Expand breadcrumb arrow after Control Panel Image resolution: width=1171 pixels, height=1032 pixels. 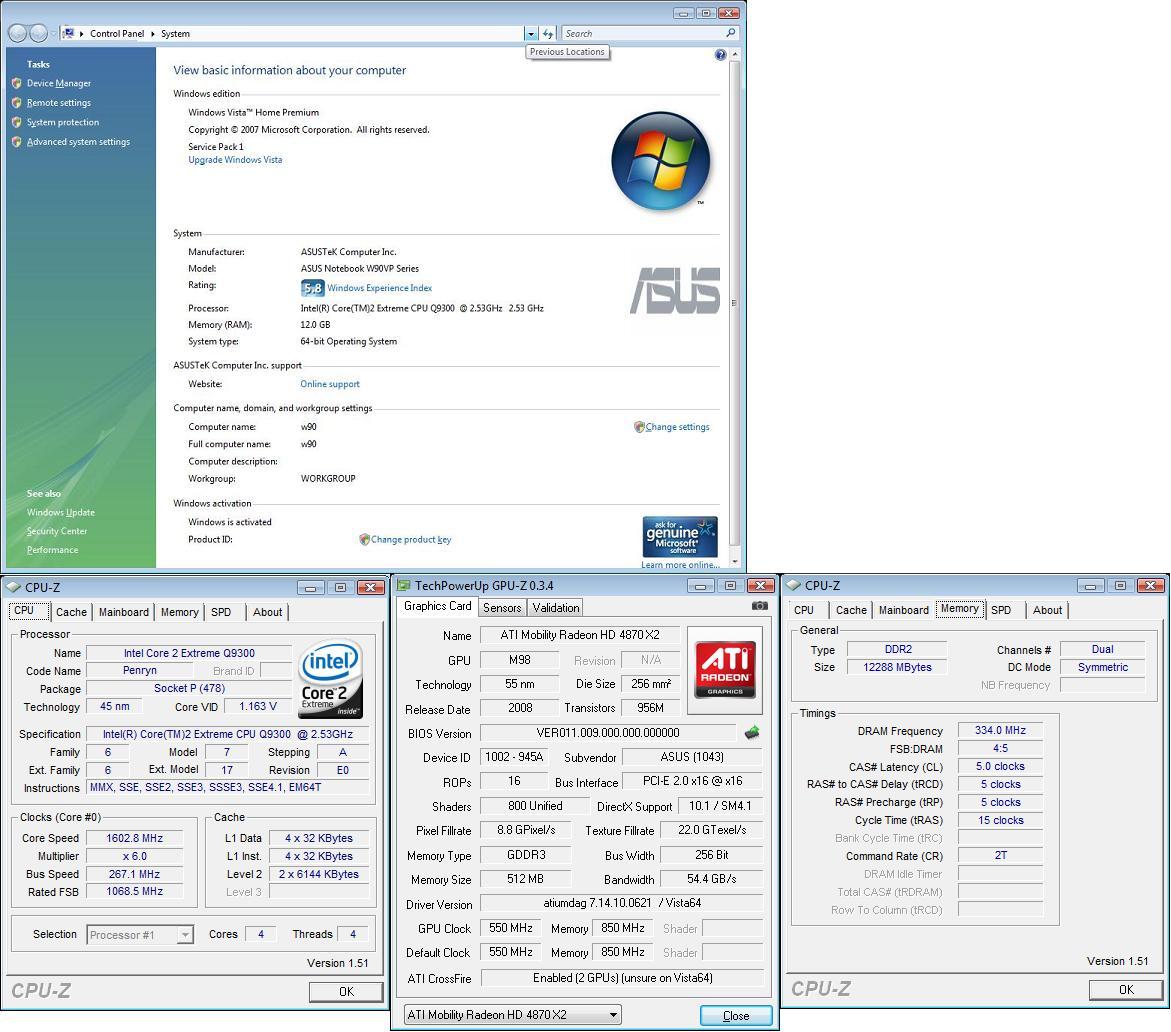pyautogui.click(x=152, y=34)
